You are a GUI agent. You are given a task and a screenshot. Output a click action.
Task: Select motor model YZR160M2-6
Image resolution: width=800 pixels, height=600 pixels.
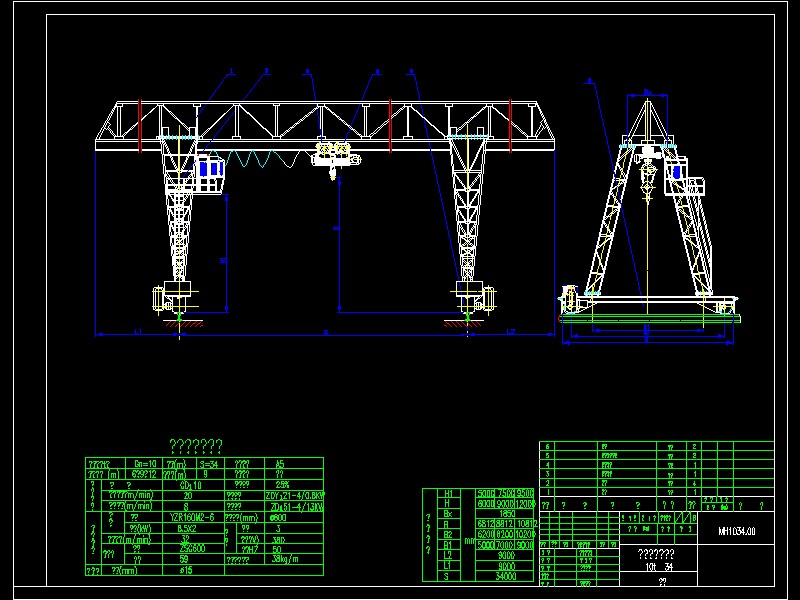[x=192, y=517]
